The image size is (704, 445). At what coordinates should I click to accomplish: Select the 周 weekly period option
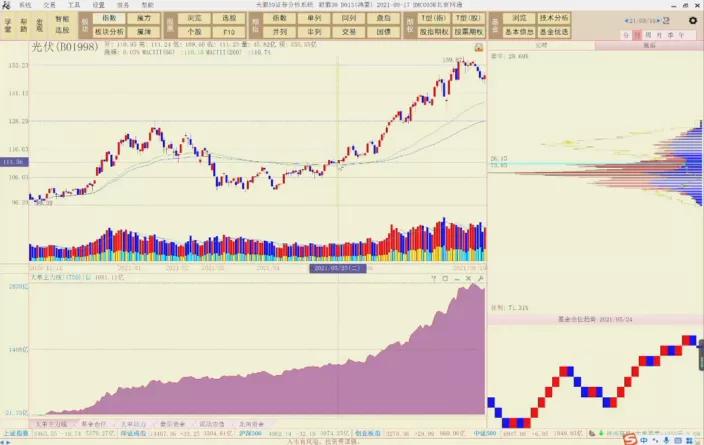pos(648,35)
